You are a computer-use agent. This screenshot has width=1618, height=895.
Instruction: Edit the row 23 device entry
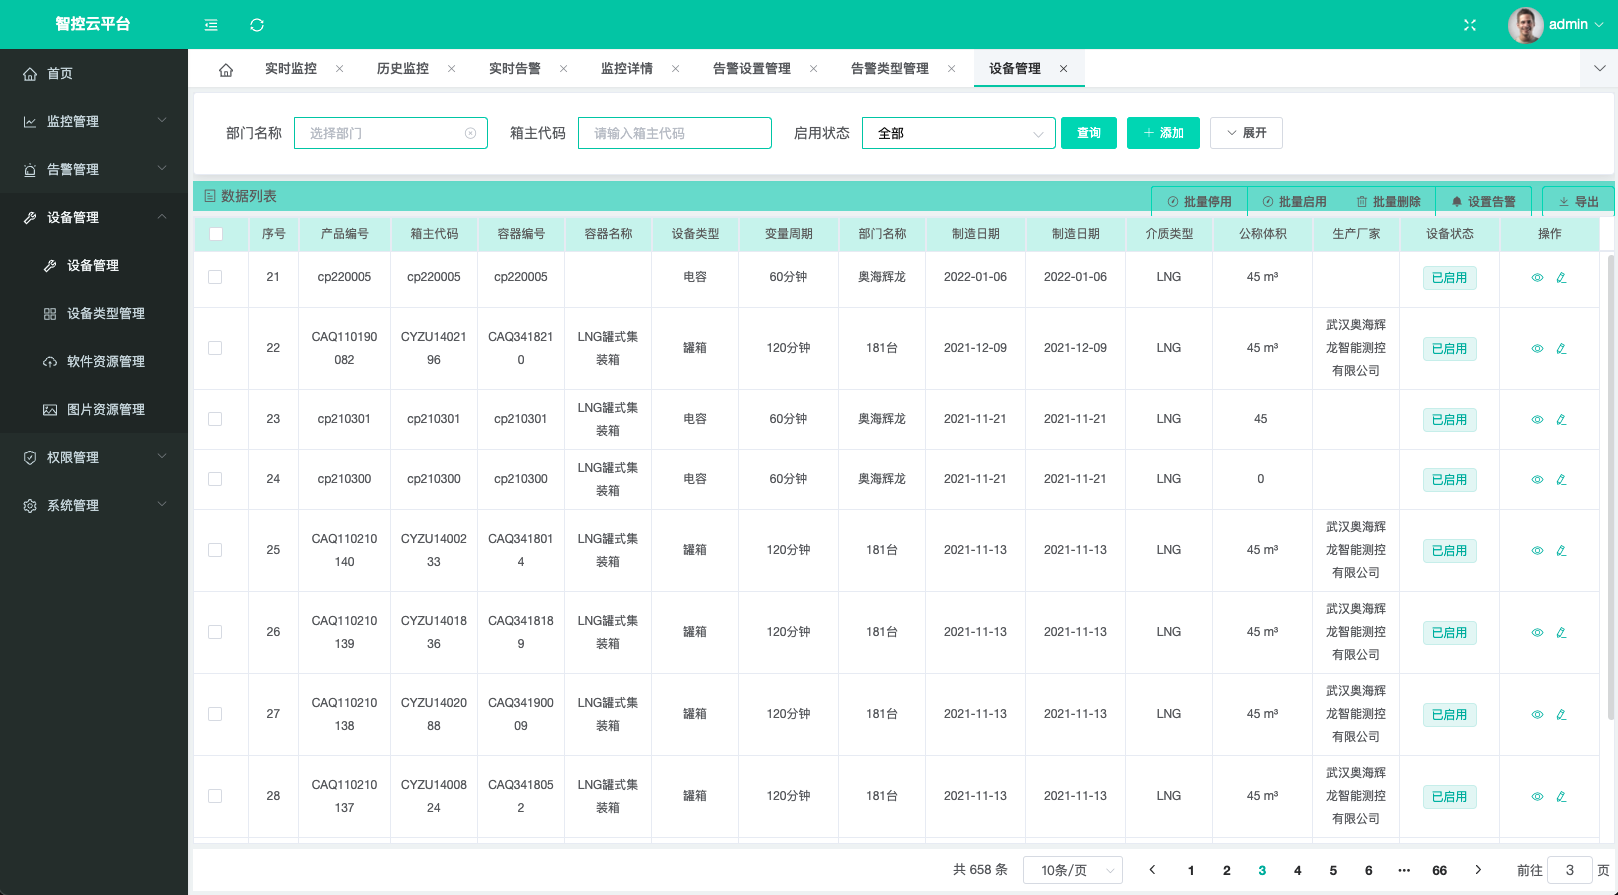coord(1561,420)
